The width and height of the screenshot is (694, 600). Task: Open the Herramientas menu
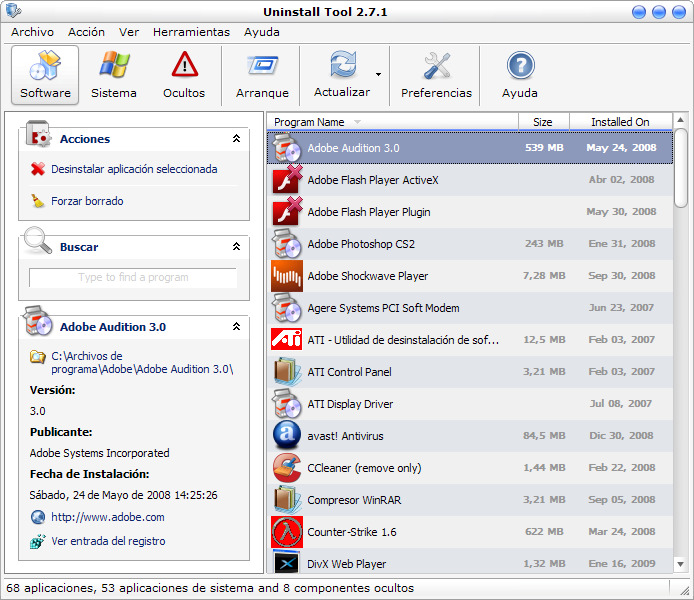point(191,32)
